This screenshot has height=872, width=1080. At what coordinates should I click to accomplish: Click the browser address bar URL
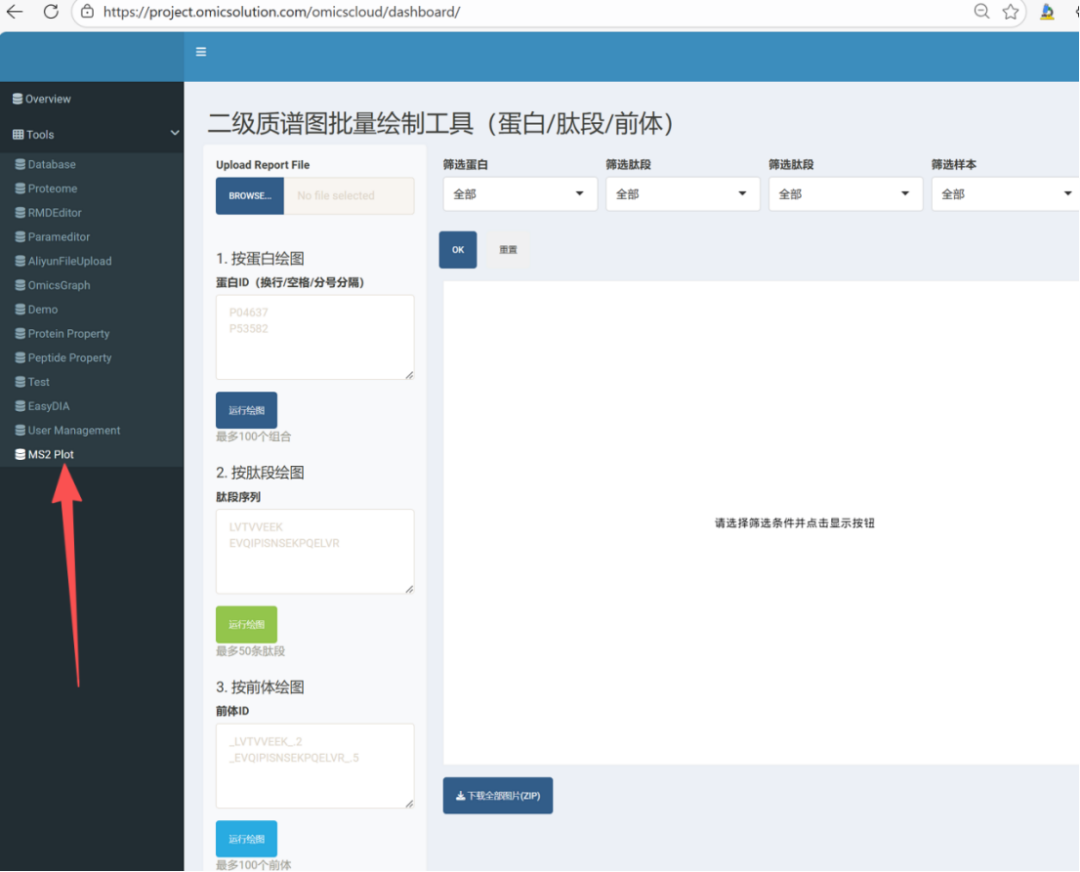pyautogui.click(x=282, y=12)
